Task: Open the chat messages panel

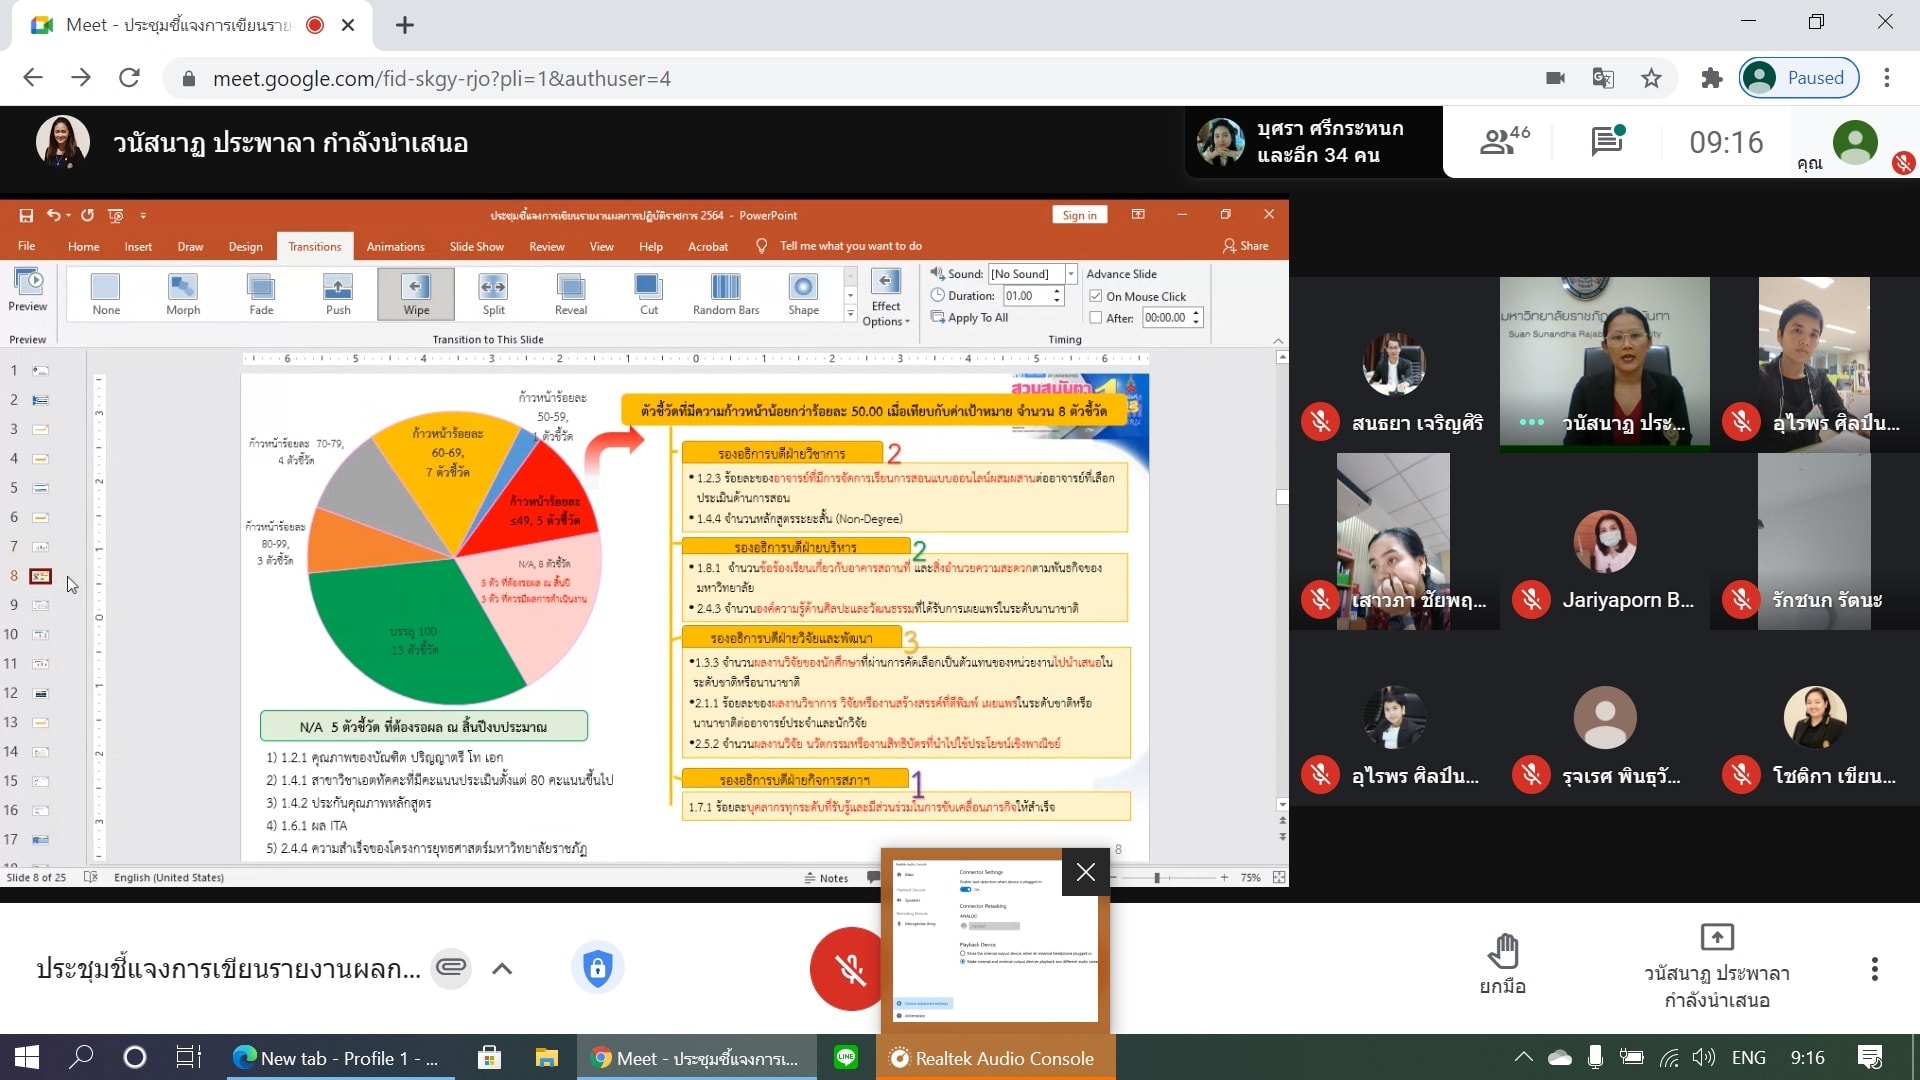Action: (1606, 142)
